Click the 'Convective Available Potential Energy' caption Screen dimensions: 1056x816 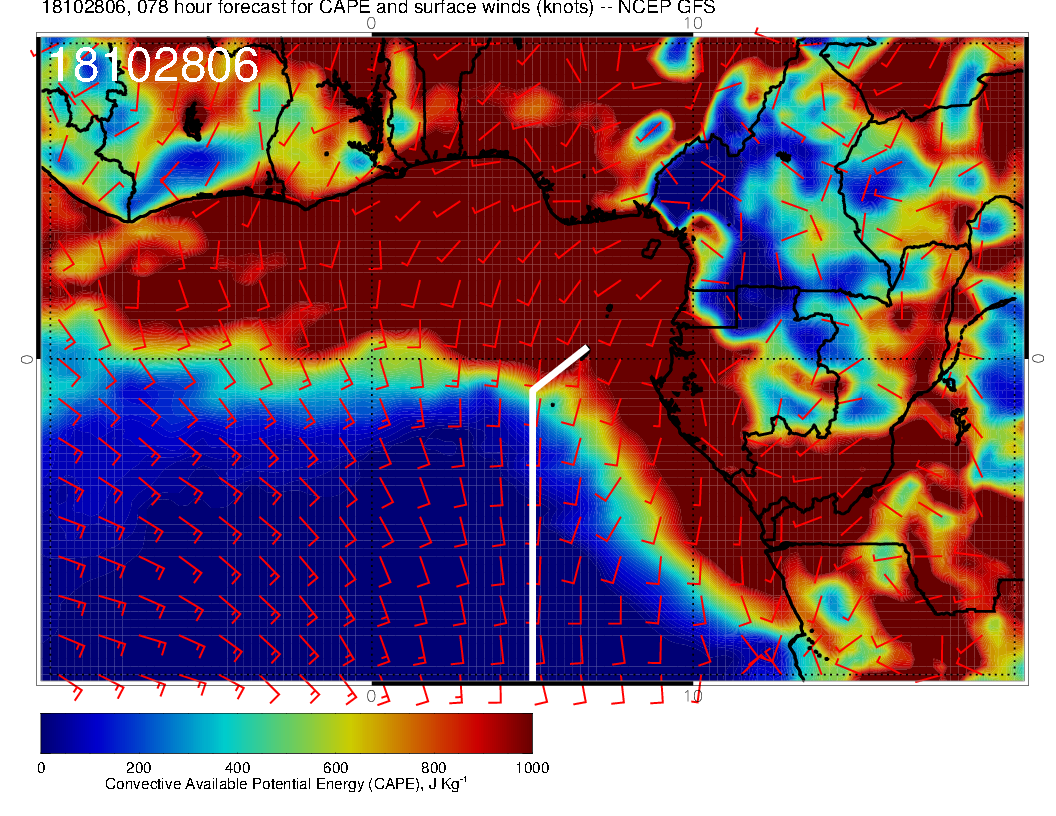coord(286,784)
